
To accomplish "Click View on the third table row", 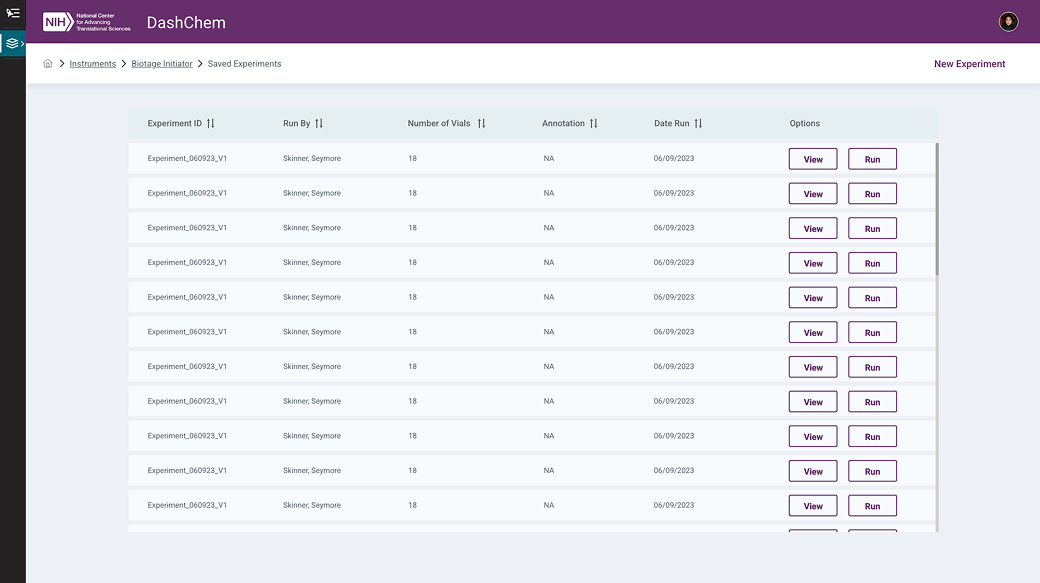I will (812, 229).
